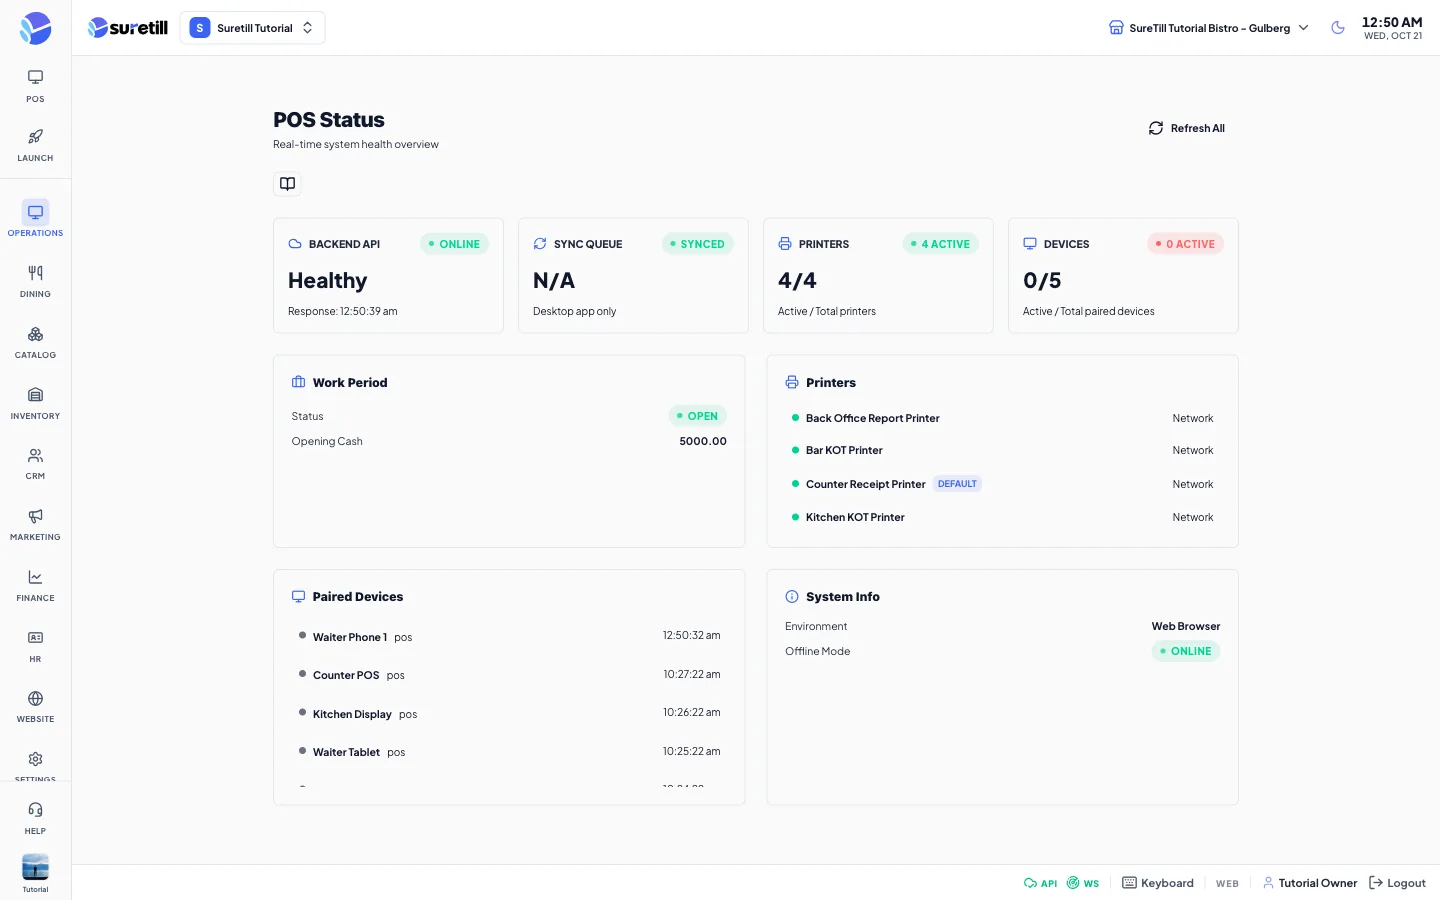Click Refresh All button
The height and width of the screenshot is (900, 1440).
click(1186, 128)
